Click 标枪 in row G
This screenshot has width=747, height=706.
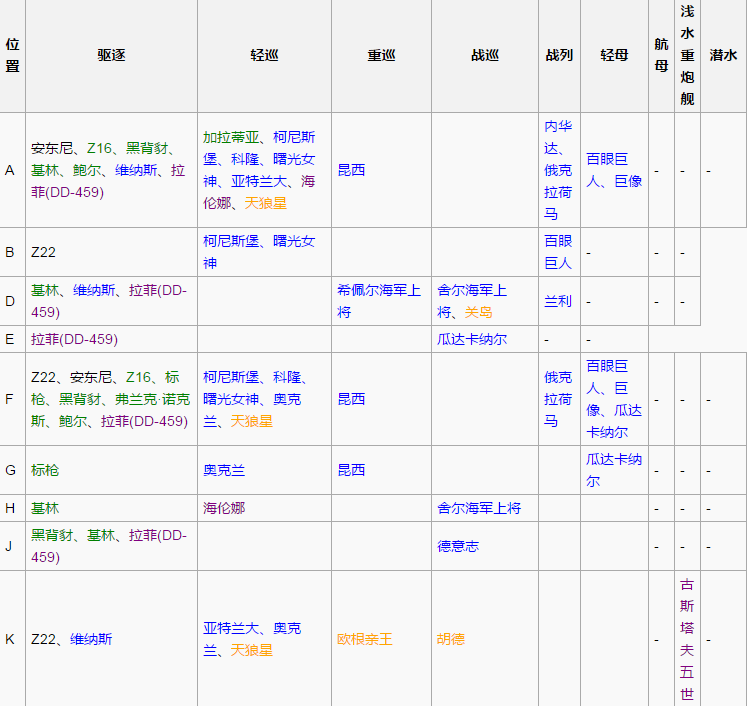coord(45,470)
